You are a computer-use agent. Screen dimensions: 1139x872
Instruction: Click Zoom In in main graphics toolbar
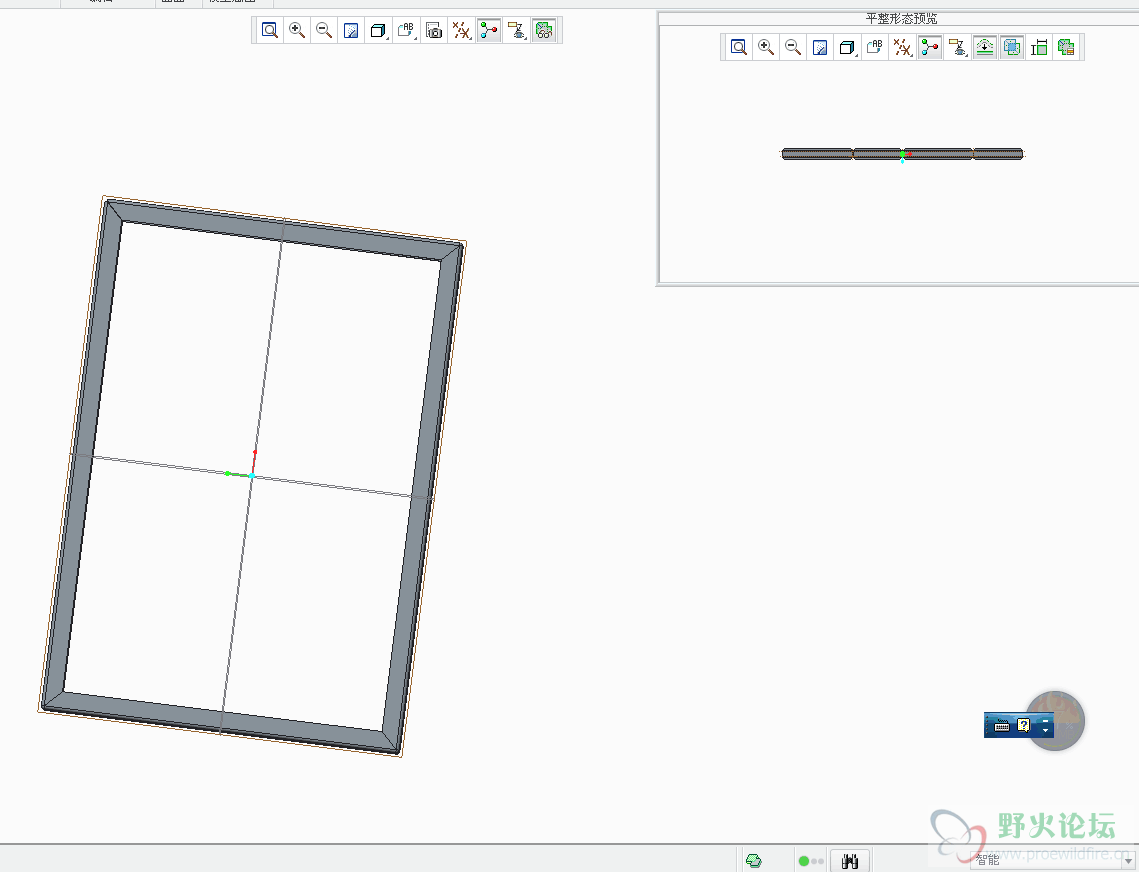(297, 31)
